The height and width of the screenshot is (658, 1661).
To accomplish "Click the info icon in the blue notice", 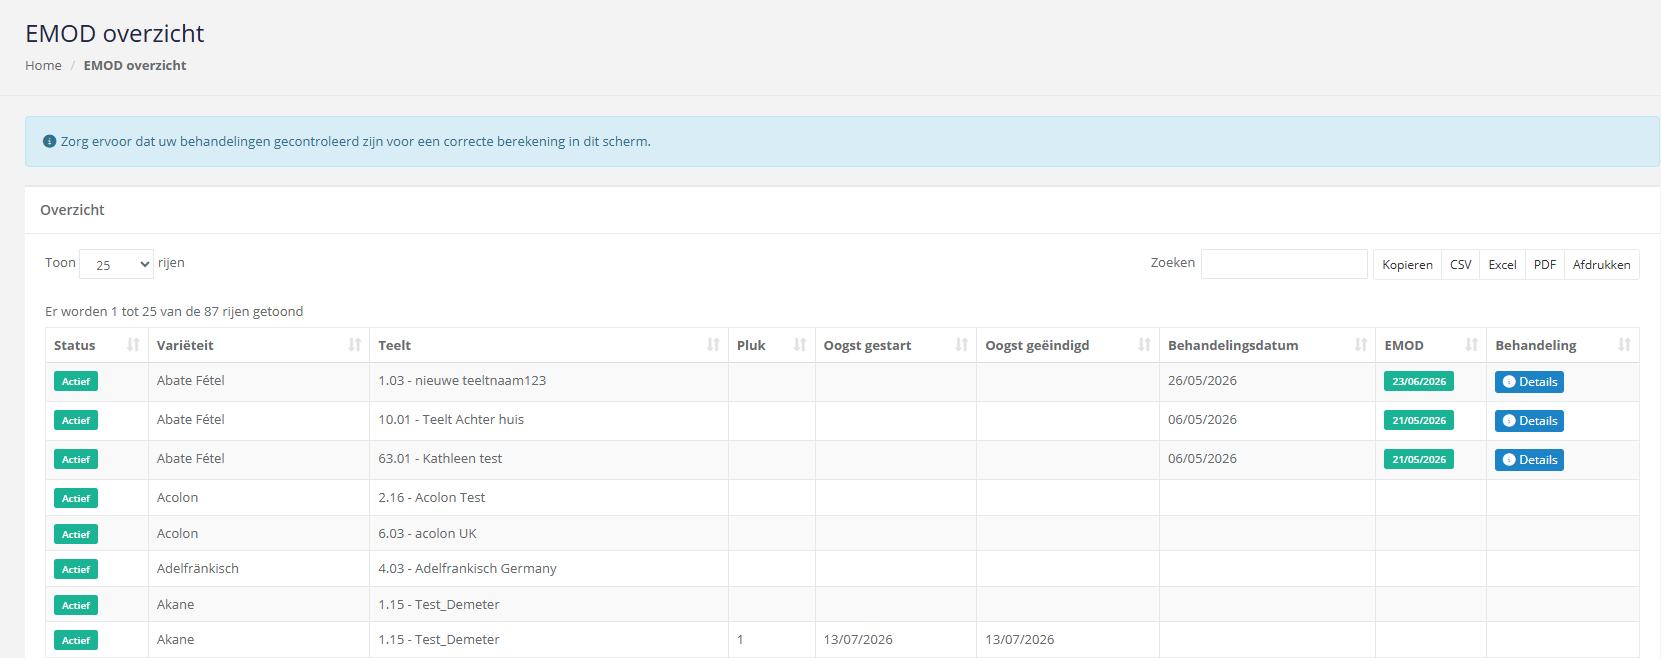I will (x=49, y=142).
